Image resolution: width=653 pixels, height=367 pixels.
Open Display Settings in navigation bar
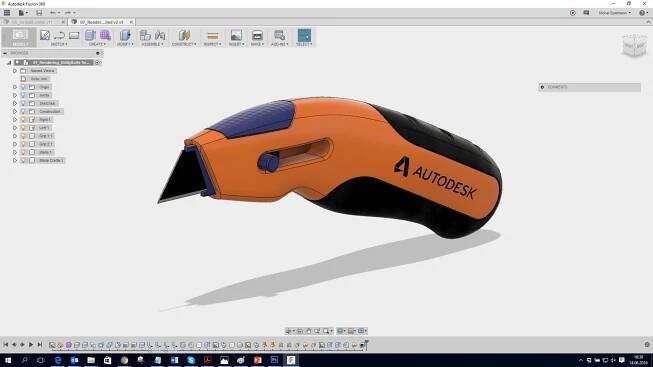click(341, 331)
